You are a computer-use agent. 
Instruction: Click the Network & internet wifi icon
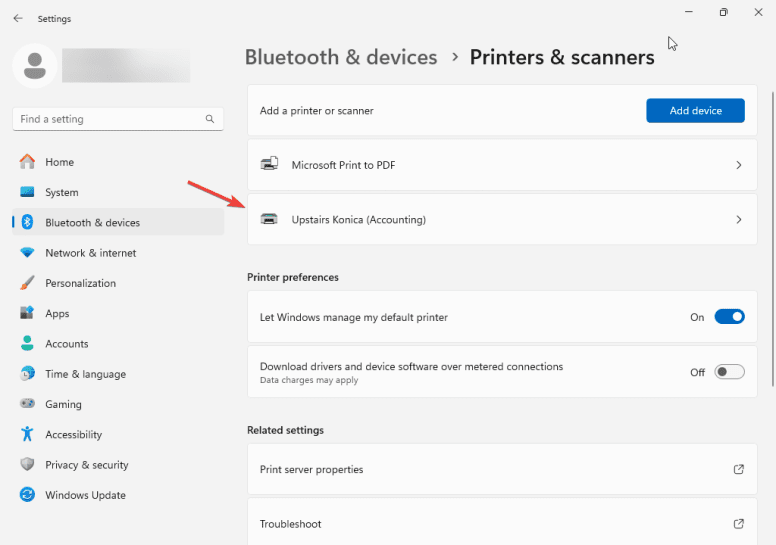[27, 253]
